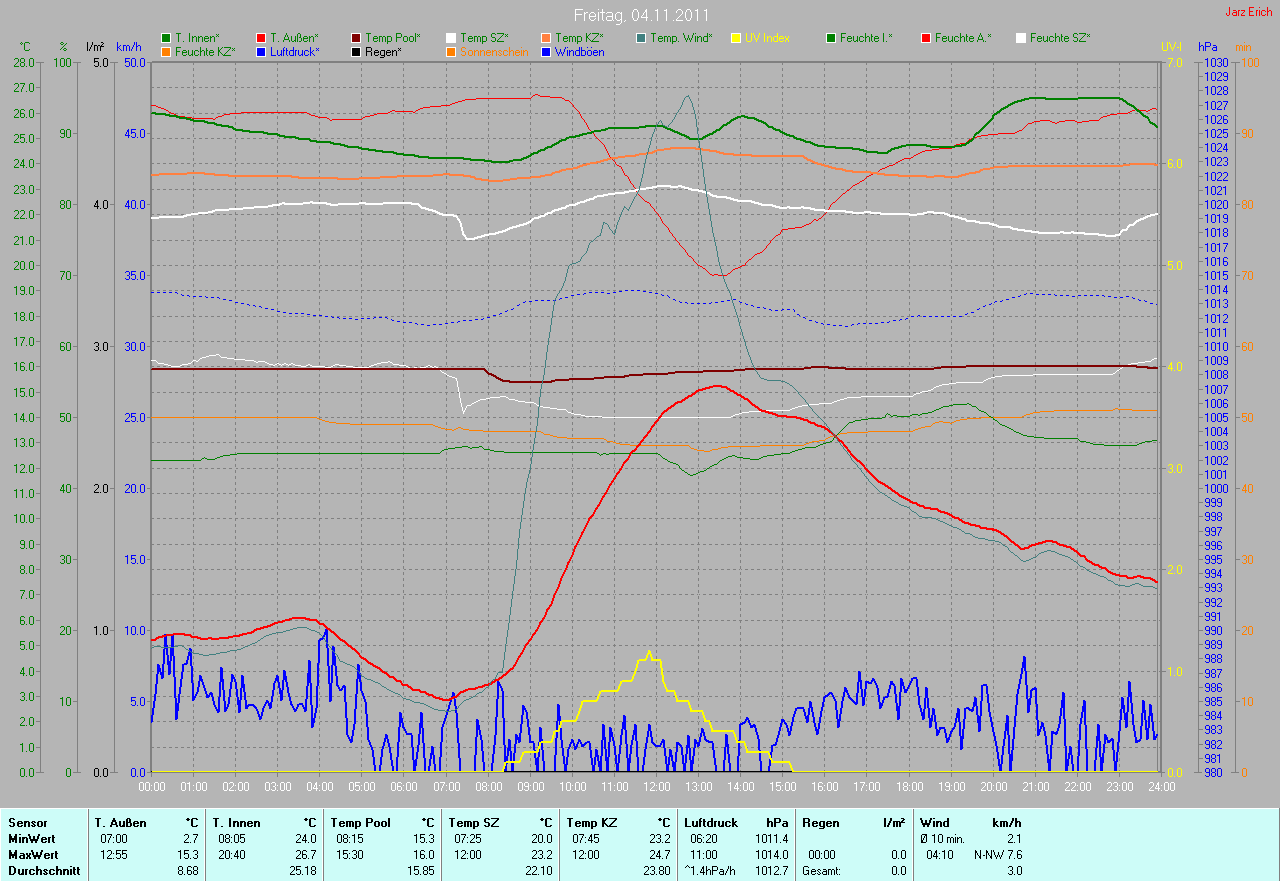The width and height of the screenshot is (1280, 881).
Task: Click the 18:00 mark on time axis
Action: (x=908, y=787)
